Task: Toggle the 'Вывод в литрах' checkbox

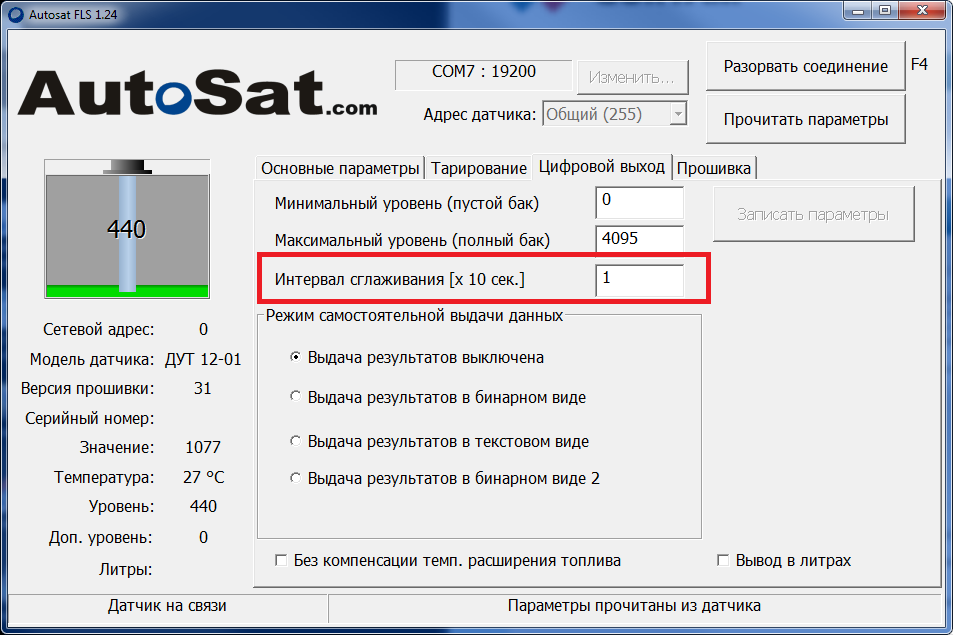Action: [x=723, y=561]
